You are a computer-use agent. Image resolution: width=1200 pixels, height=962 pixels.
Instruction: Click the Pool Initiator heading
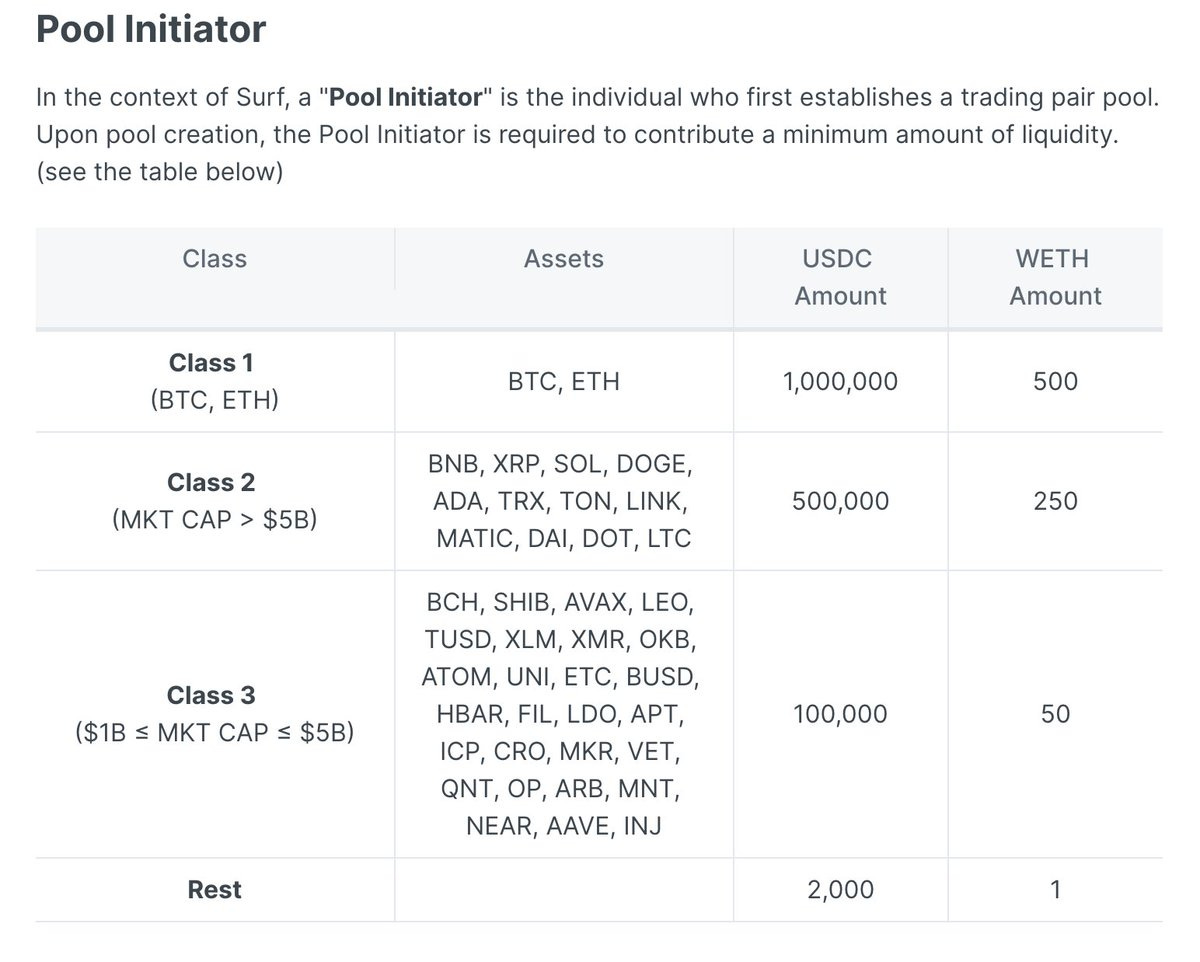[151, 30]
